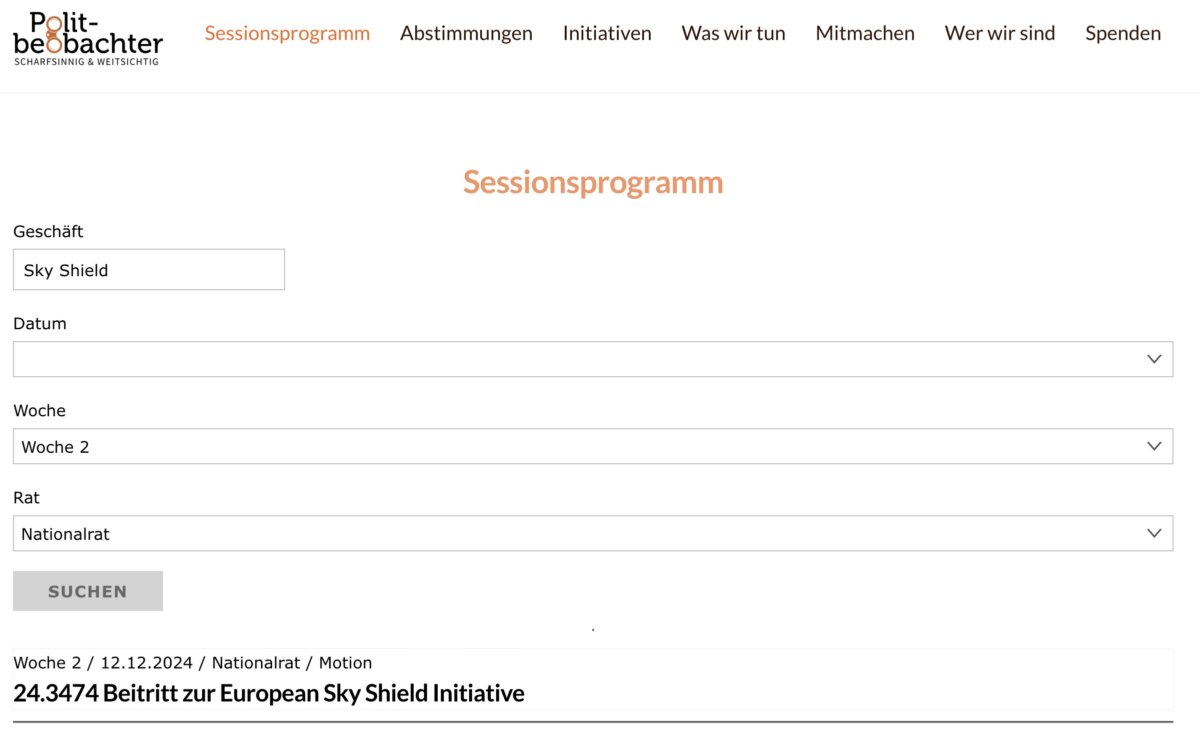Go to Abstimmungen page
Viewport: 1200px width, 738px height.
(466, 33)
